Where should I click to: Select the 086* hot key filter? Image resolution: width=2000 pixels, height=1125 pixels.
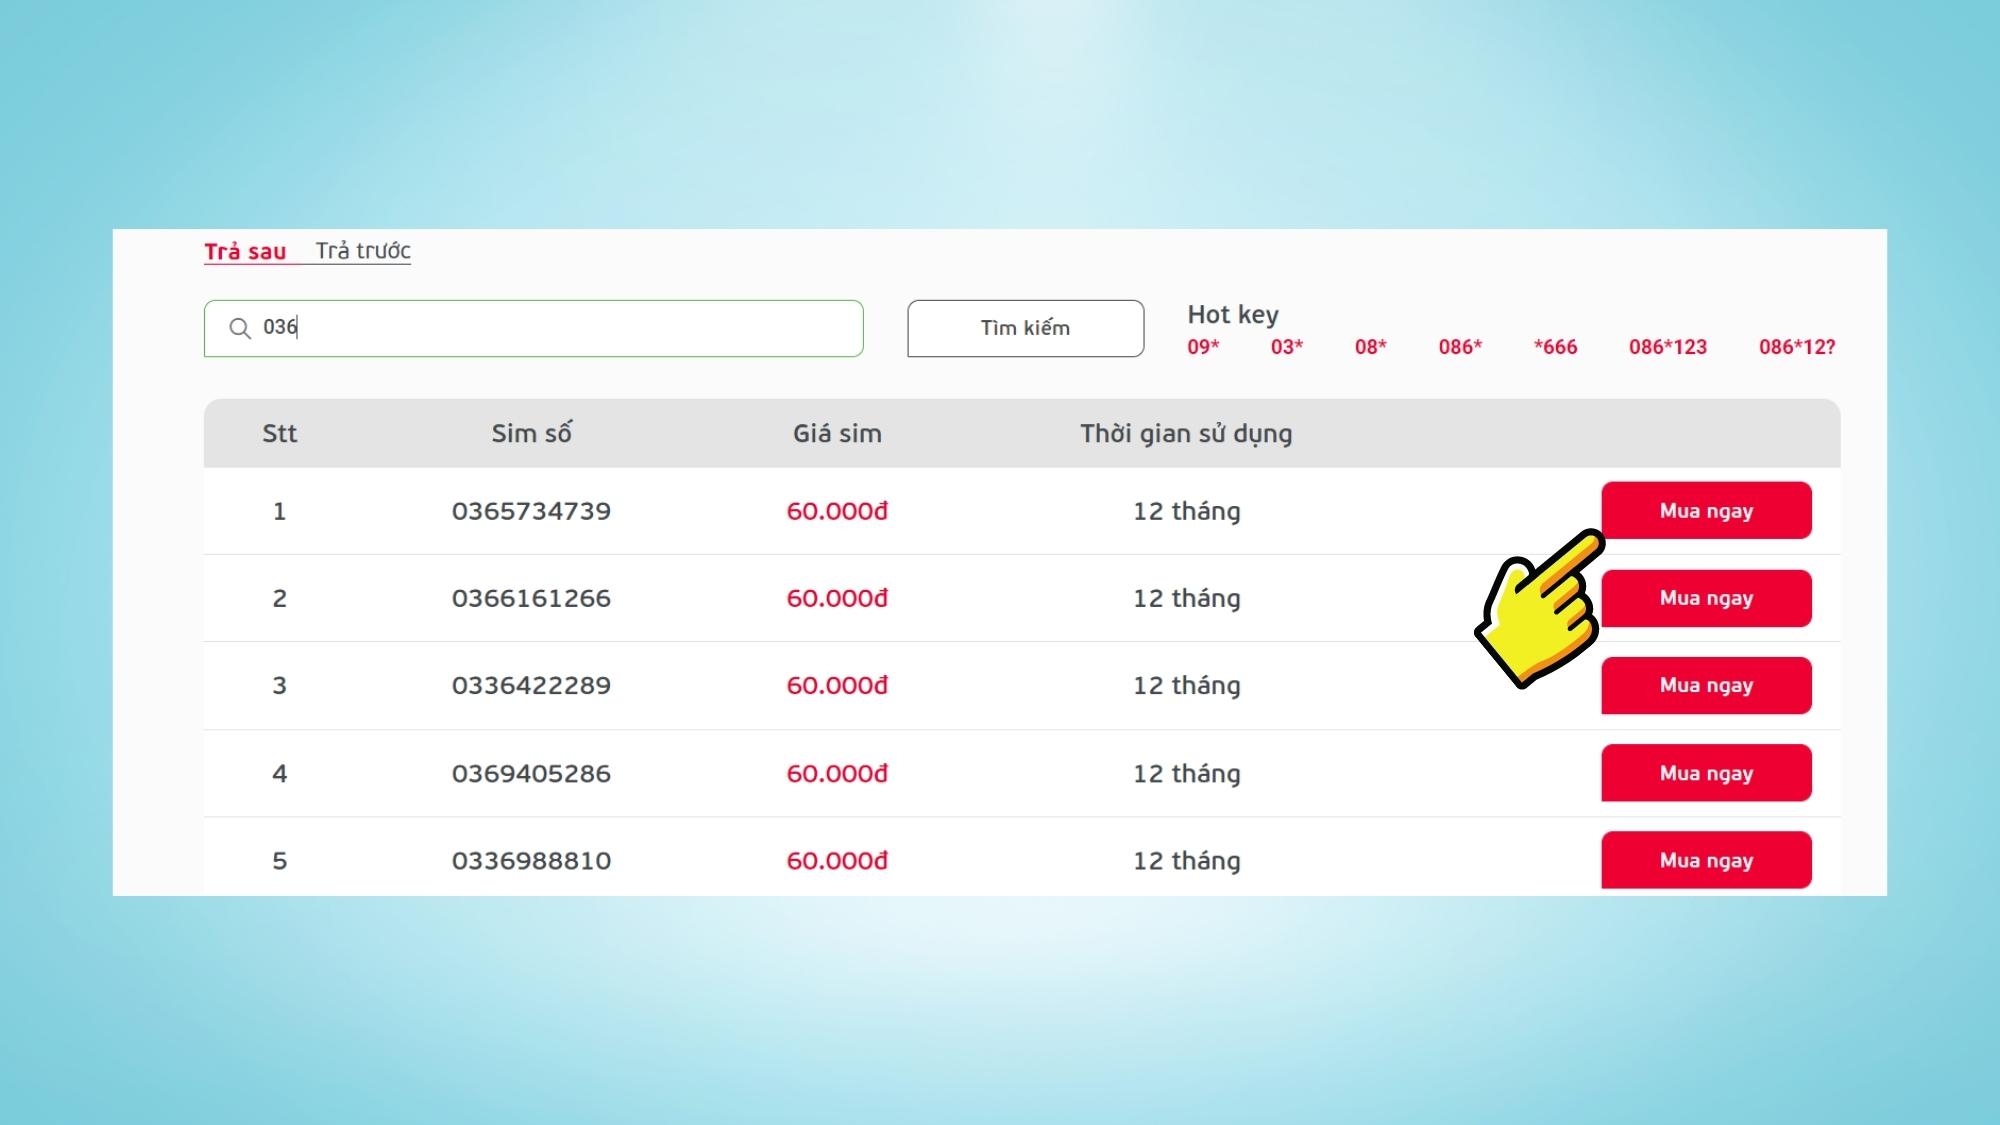pyautogui.click(x=1461, y=347)
